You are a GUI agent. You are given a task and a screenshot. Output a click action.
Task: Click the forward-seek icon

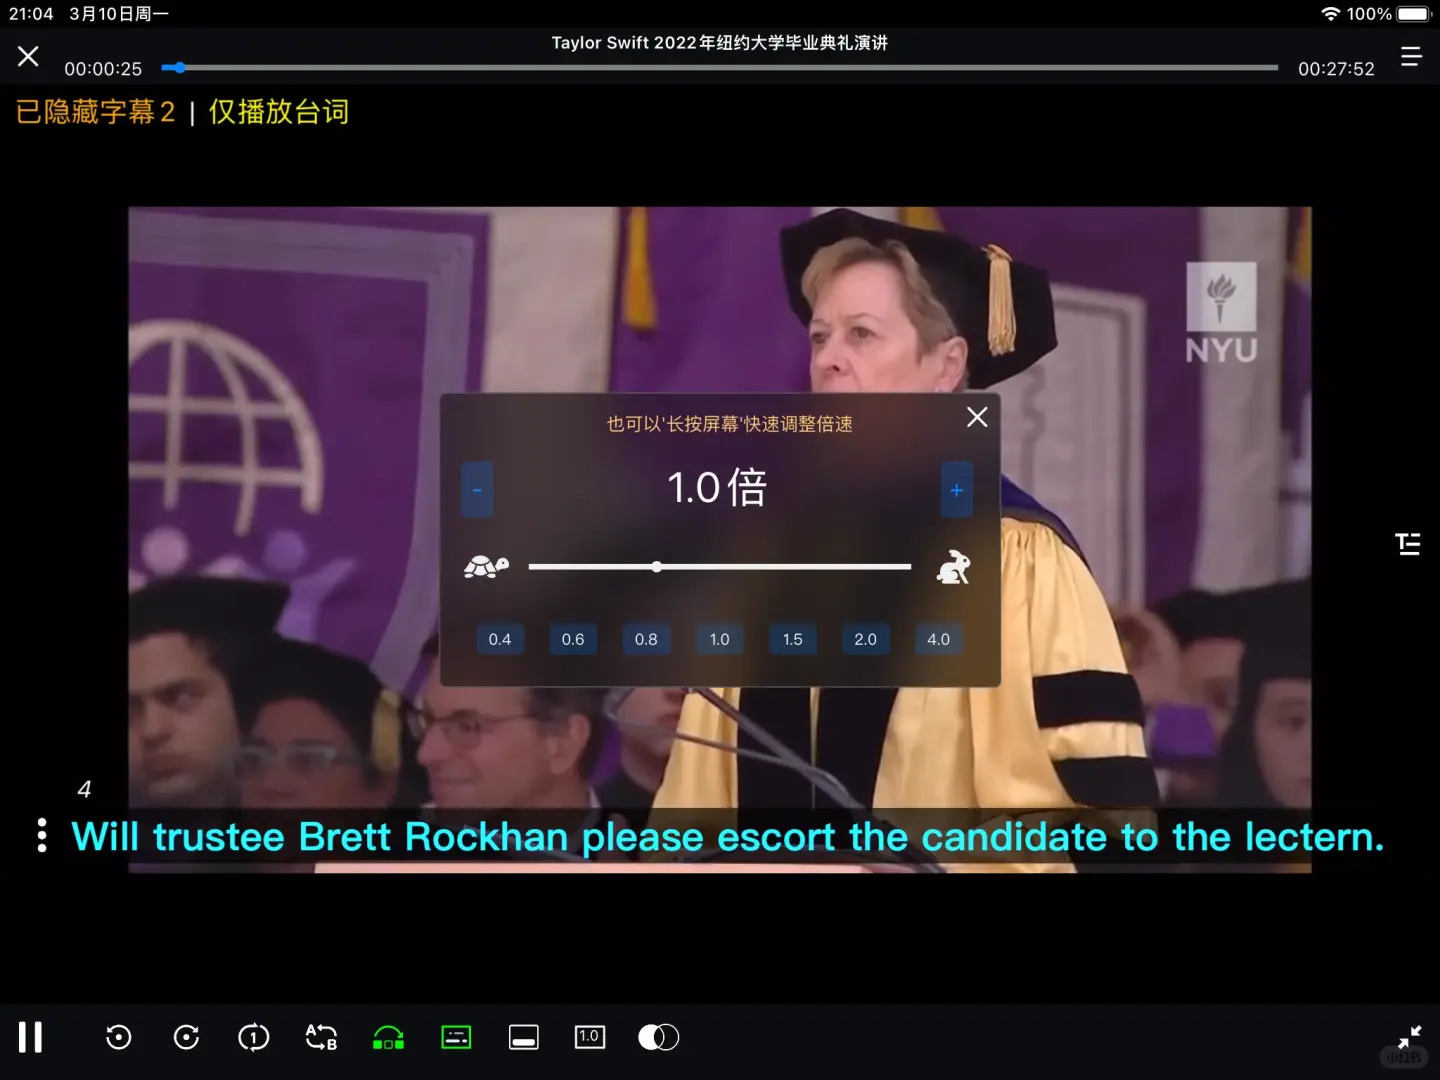186,1037
